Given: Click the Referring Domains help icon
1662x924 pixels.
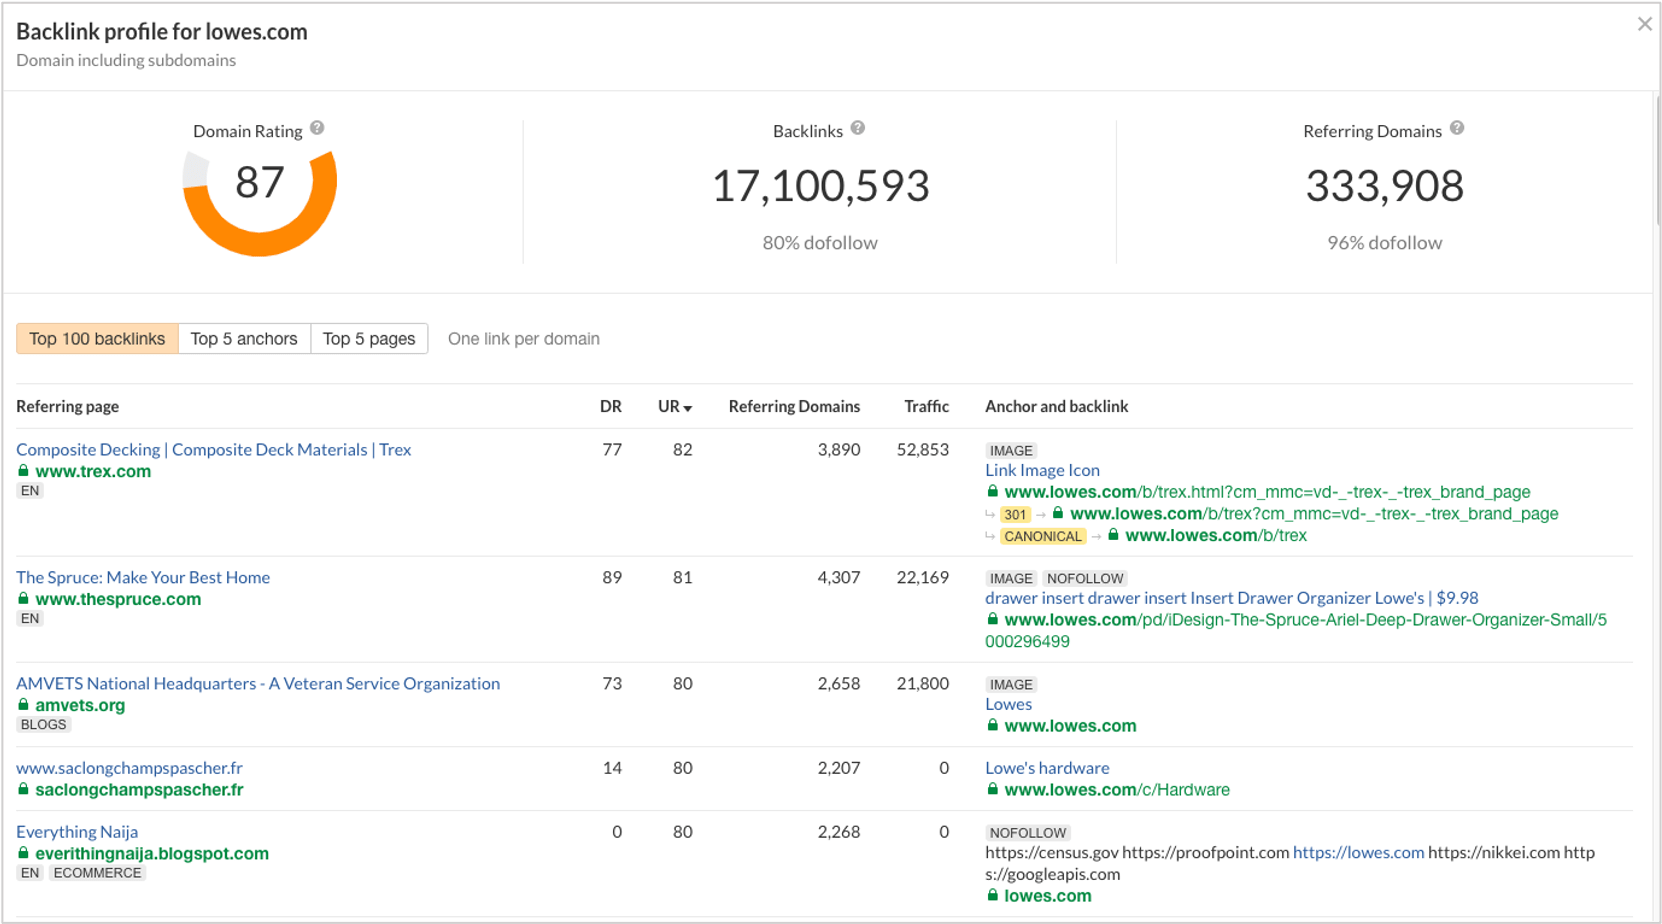Looking at the screenshot, I should pyautogui.click(x=1457, y=128).
